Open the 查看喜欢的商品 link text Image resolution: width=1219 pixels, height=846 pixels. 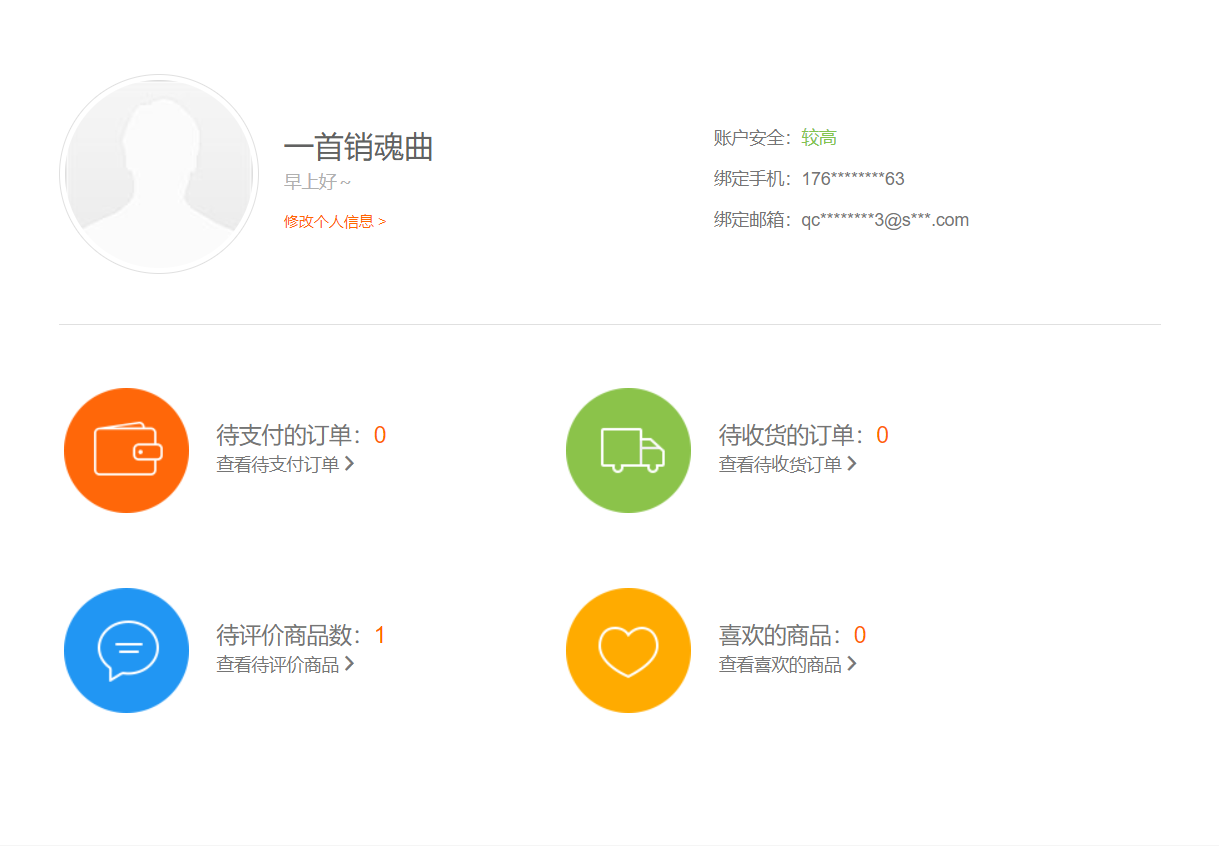coord(780,665)
